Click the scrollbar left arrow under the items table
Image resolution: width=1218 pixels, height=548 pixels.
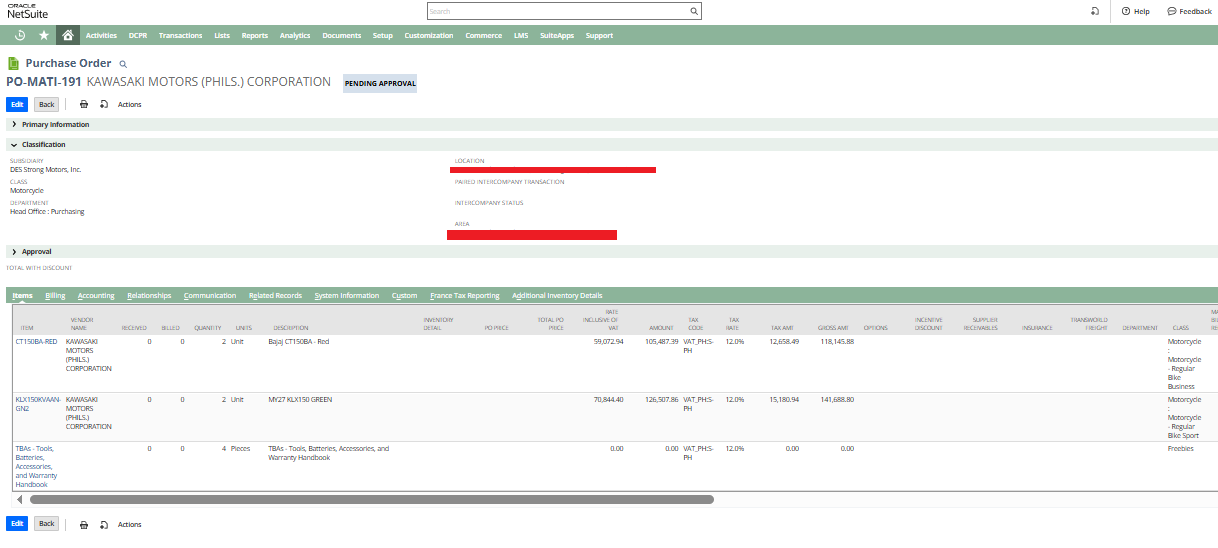click(20, 498)
